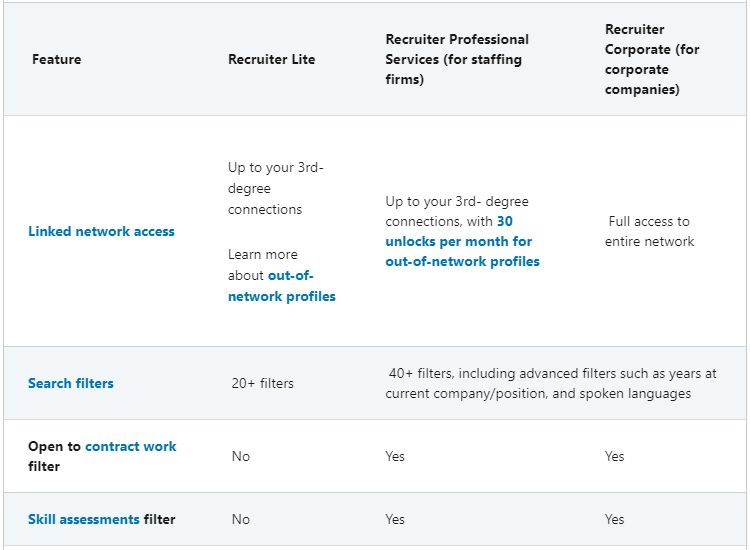Click Yes for Professional Services skill assessments
Screen dimensions: 750x550
395,519
